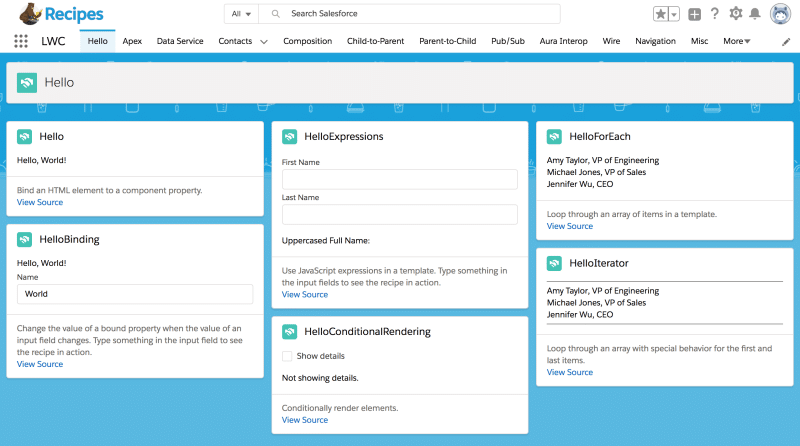The height and width of the screenshot is (446, 800).
Task: Open the Setup gear icon
Action: (x=736, y=14)
